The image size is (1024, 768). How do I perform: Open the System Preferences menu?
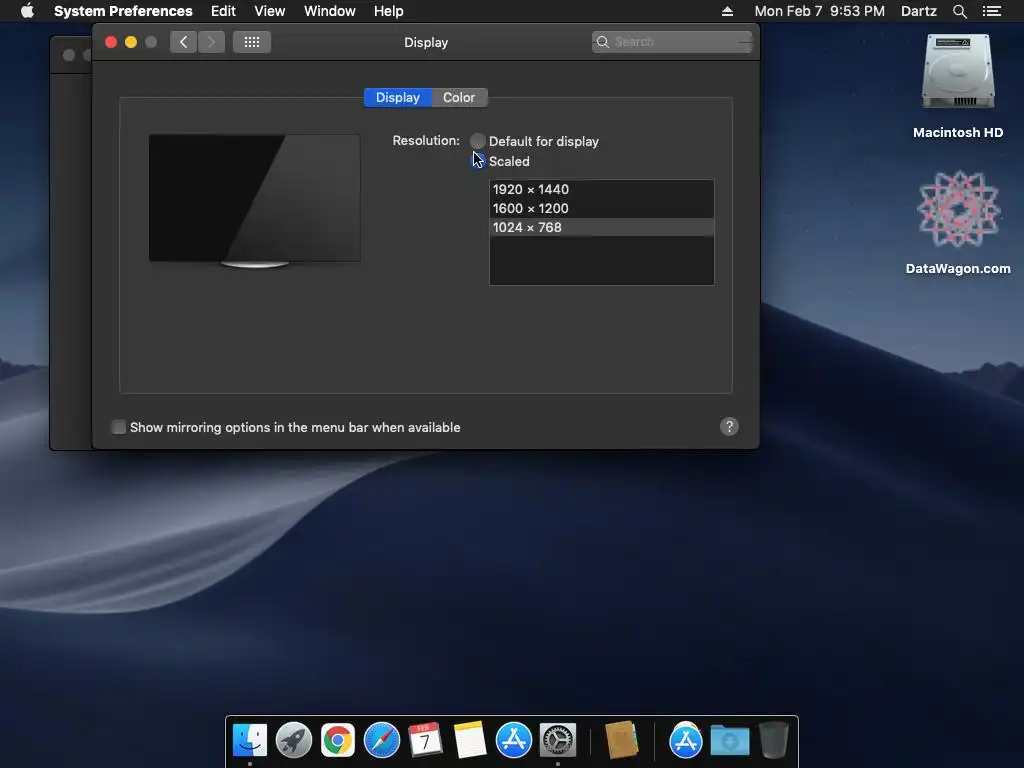pos(123,11)
